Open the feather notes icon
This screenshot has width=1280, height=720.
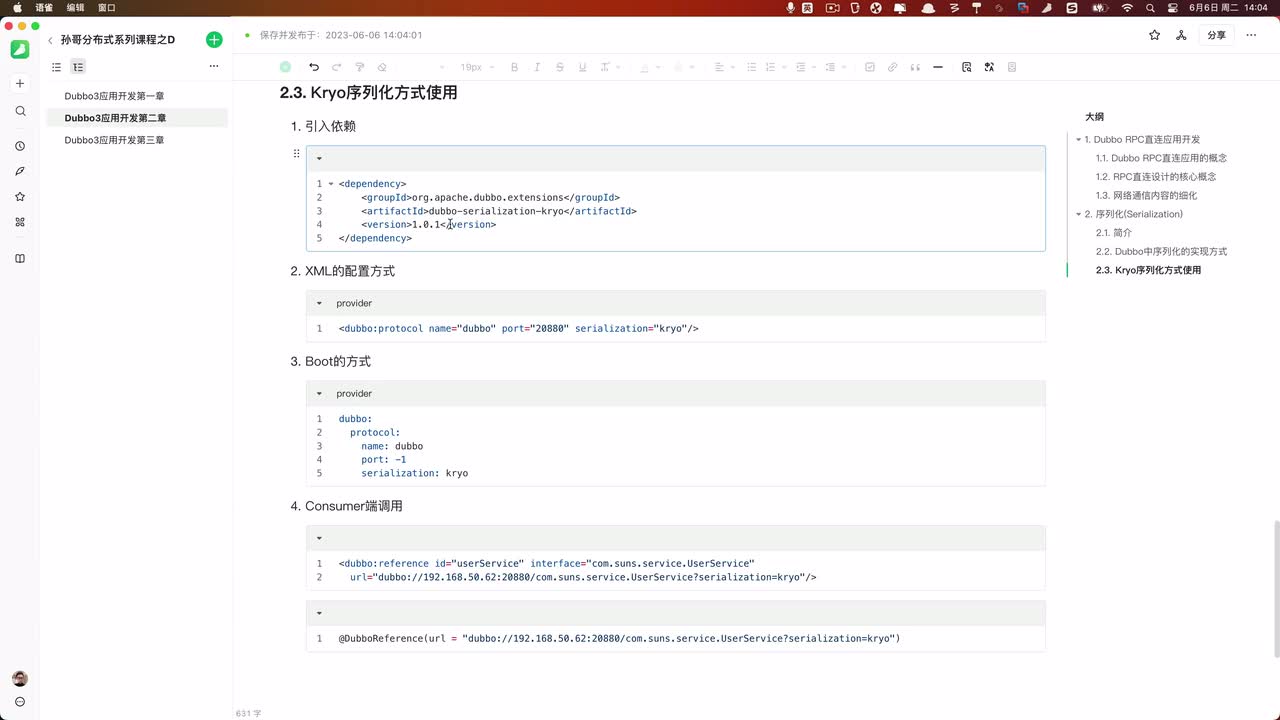tap(20, 171)
